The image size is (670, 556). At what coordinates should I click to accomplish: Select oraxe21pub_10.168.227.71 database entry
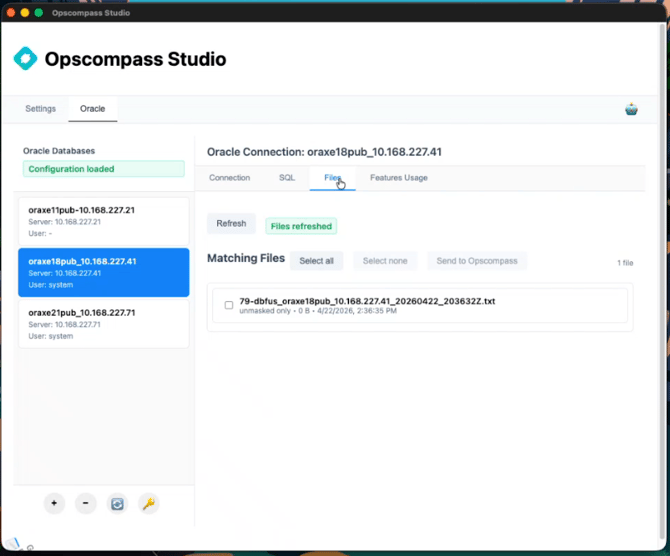pyautogui.click(x=103, y=324)
